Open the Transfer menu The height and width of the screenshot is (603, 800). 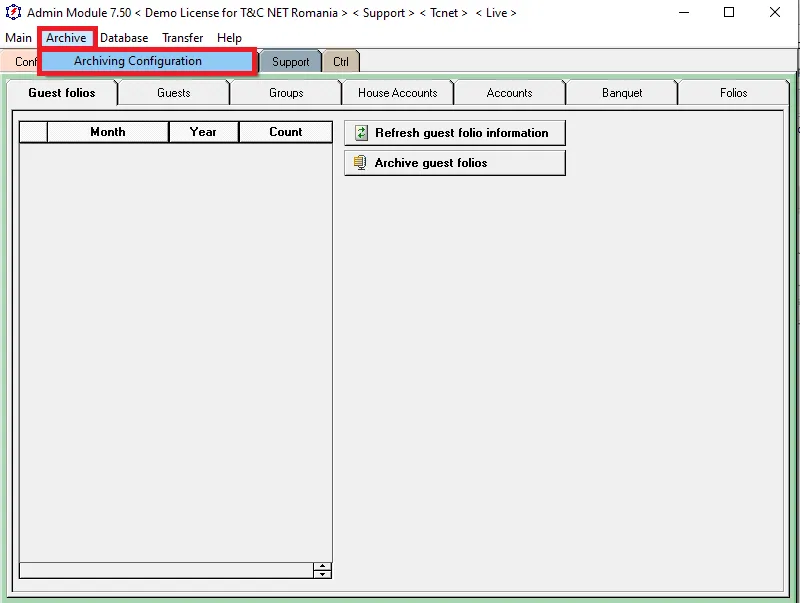pos(183,38)
